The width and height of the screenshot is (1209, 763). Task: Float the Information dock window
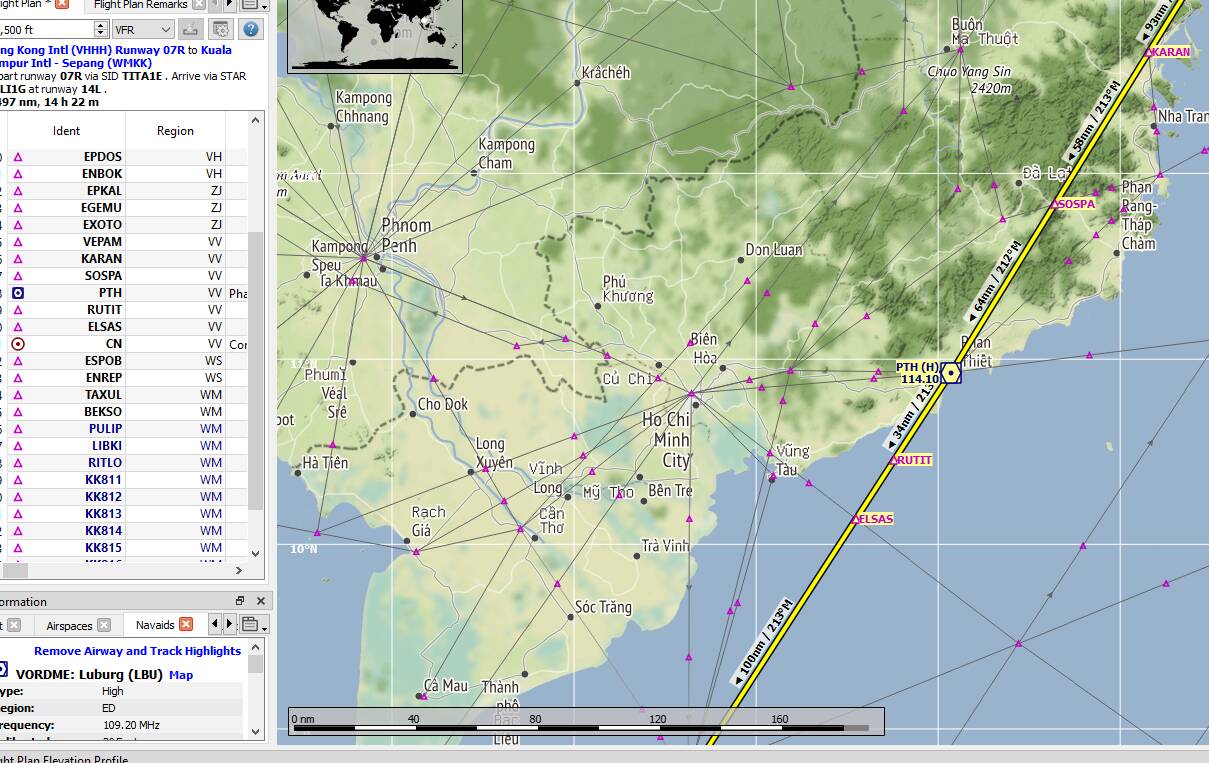pos(240,601)
